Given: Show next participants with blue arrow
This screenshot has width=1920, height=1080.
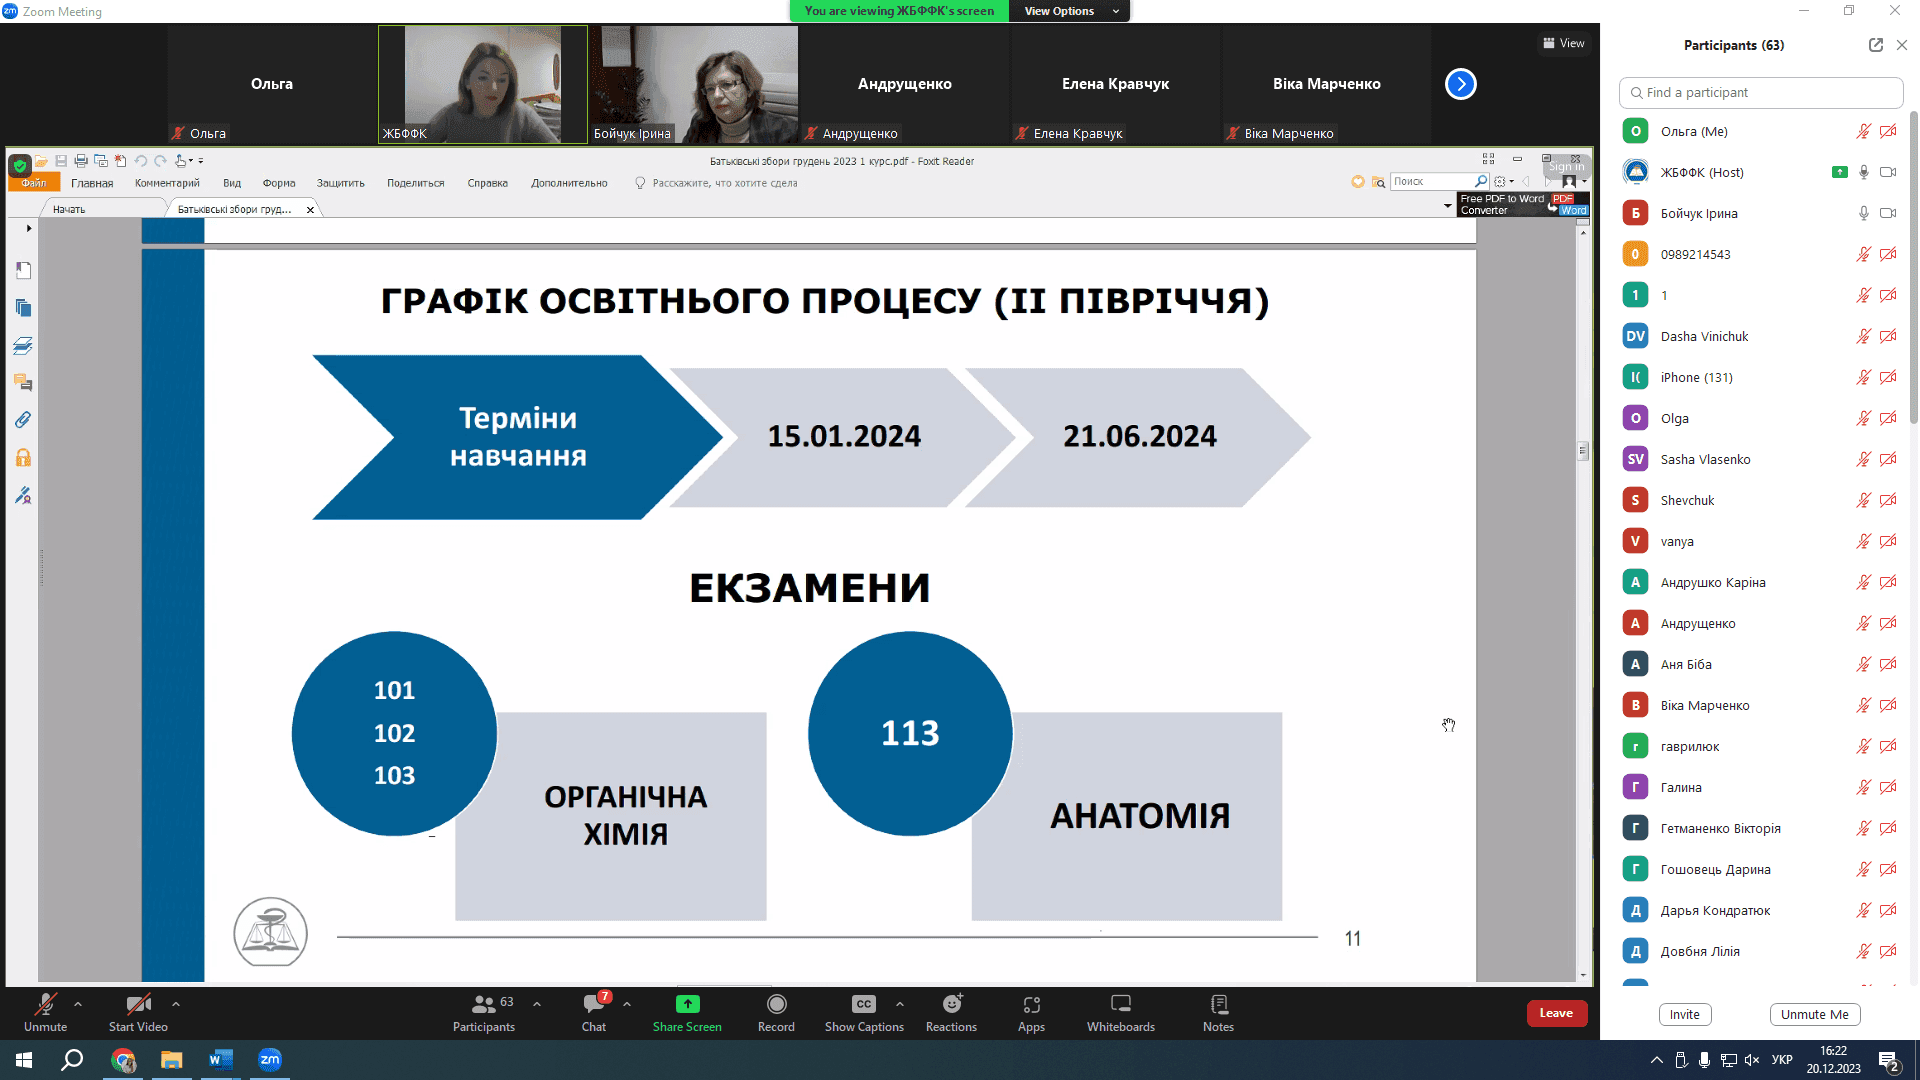Looking at the screenshot, I should pos(1461,84).
